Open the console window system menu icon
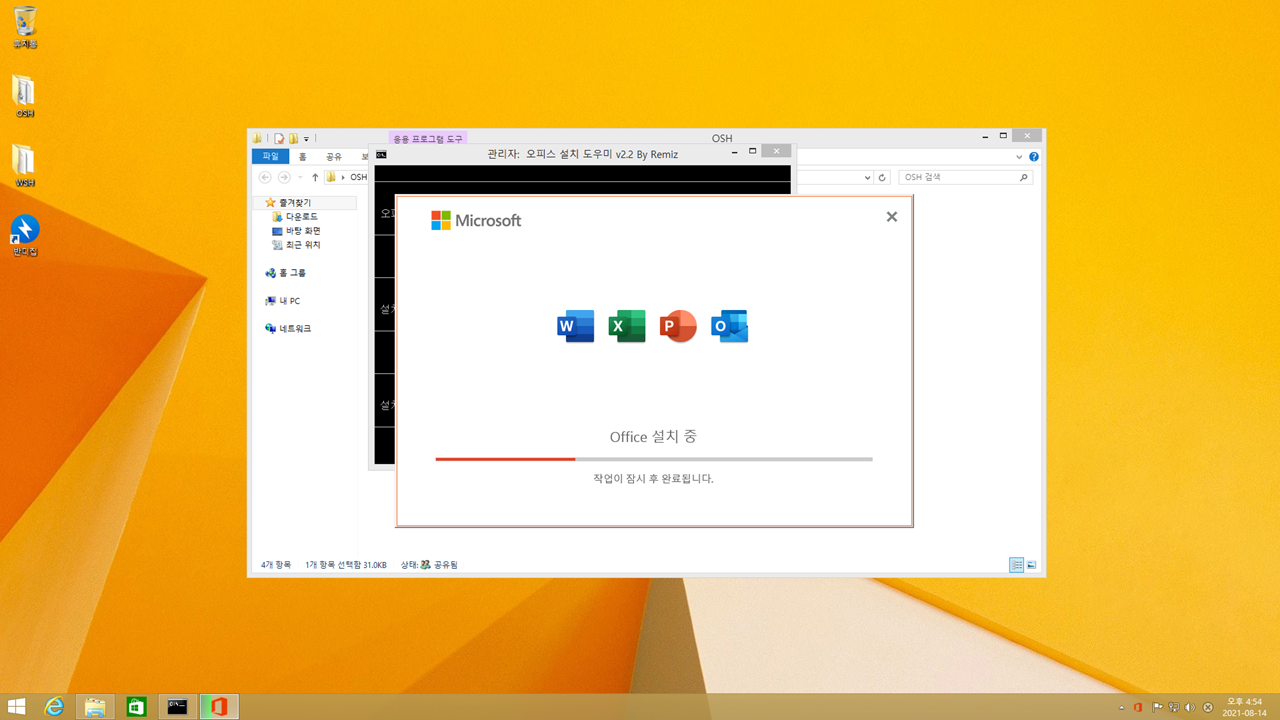 (x=381, y=153)
